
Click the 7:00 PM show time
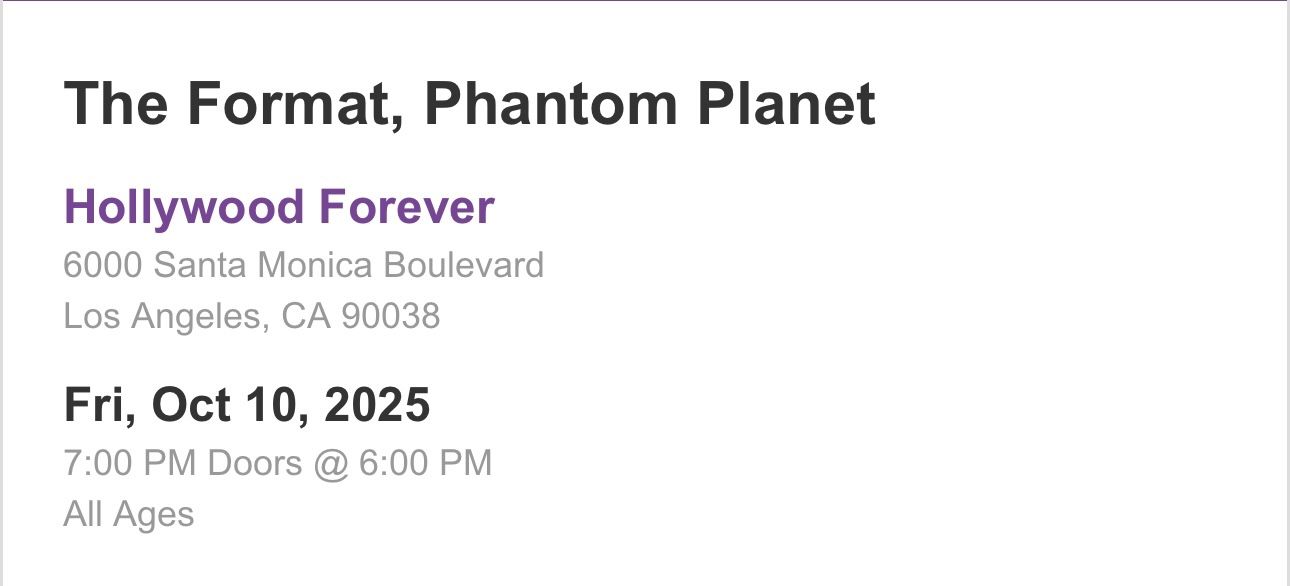coord(130,463)
